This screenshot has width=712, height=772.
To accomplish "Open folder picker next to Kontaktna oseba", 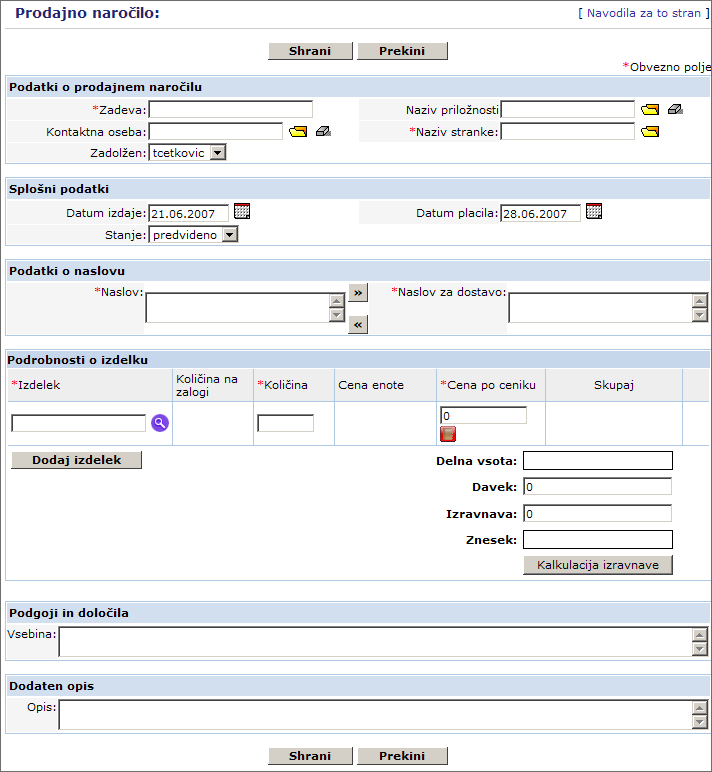I will tap(298, 132).
